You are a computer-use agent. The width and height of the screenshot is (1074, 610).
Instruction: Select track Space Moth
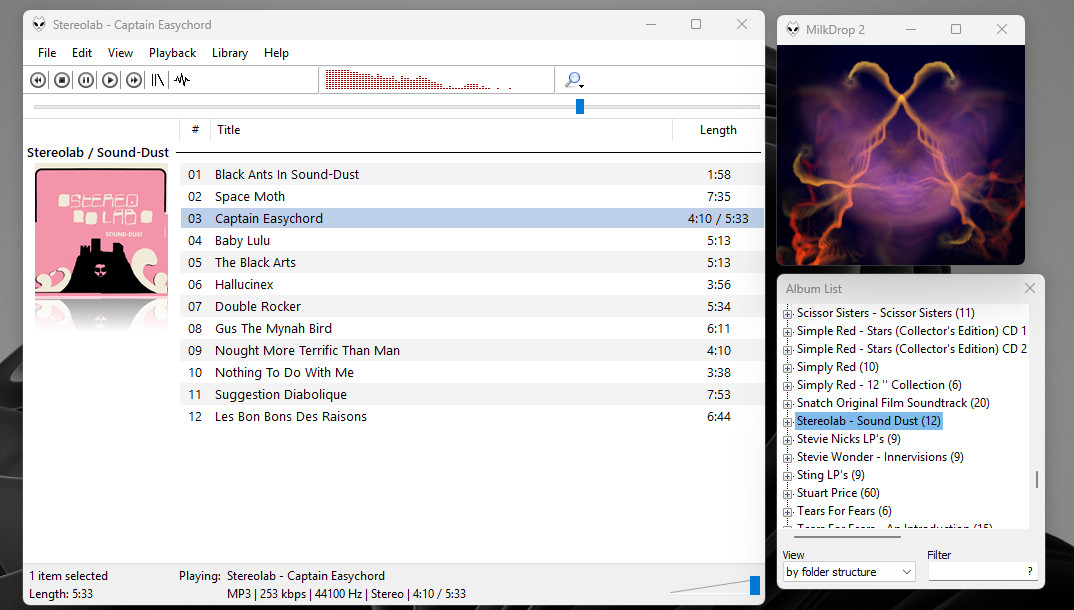point(472,196)
